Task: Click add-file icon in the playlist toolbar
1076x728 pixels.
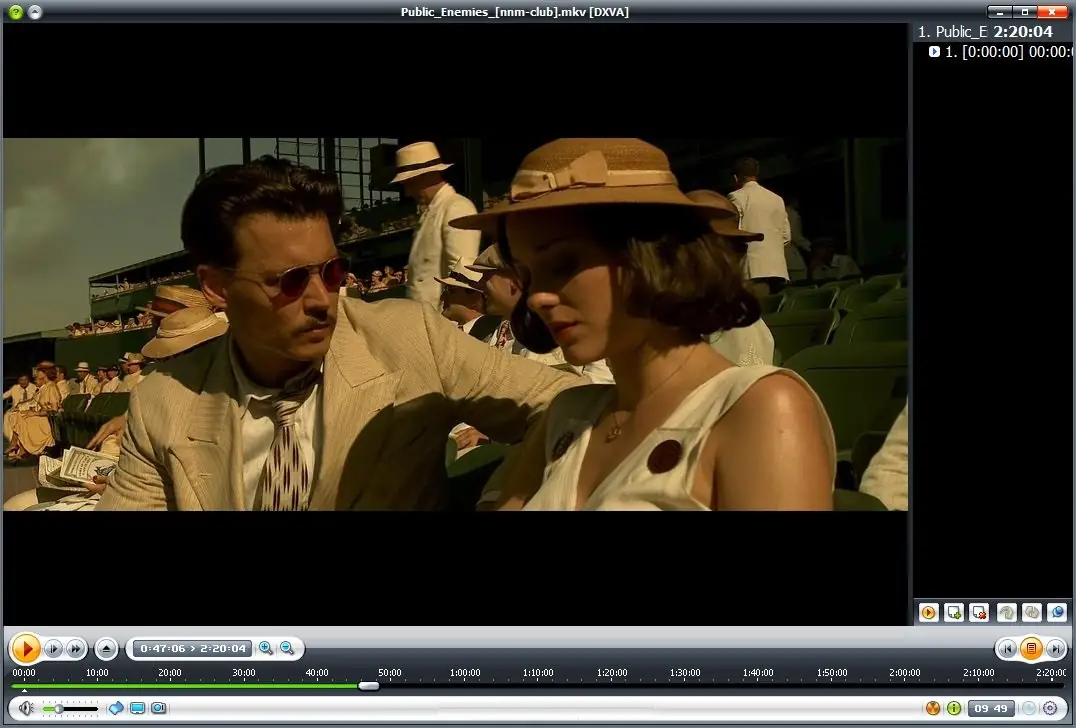Action: point(954,612)
